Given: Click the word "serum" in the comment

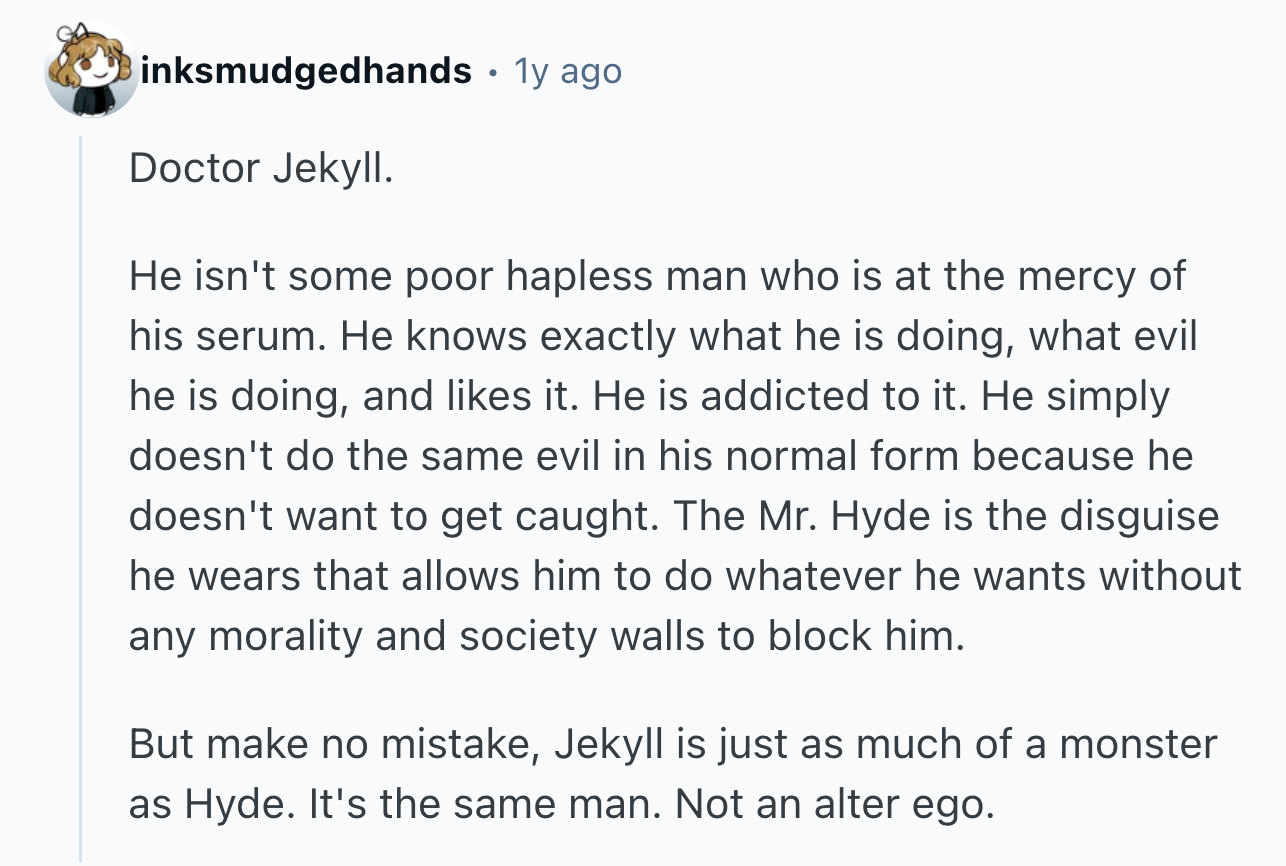Looking at the screenshot, I should point(263,337).
